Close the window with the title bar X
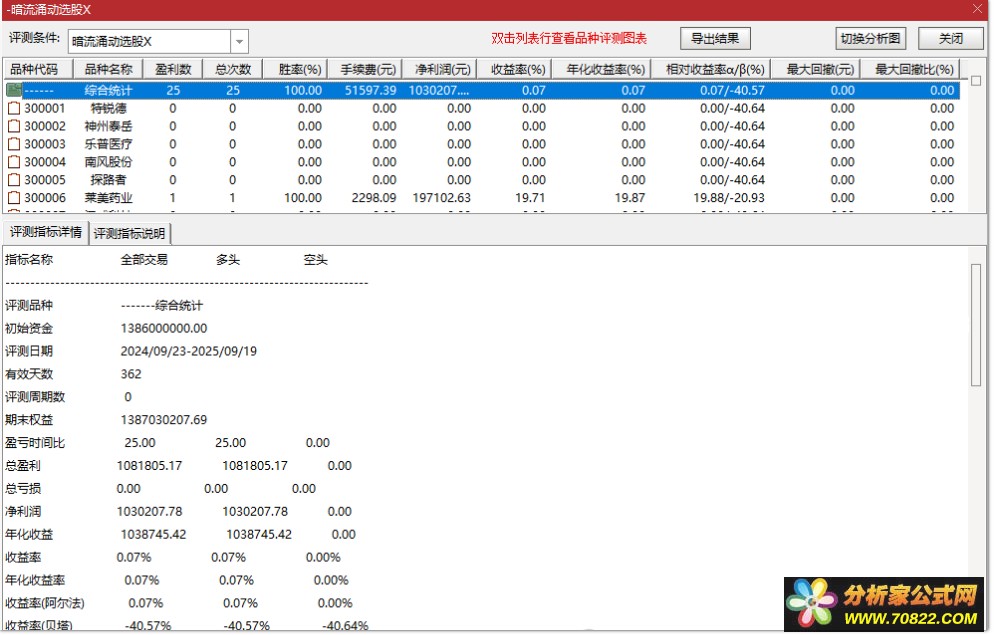The image size is (994, 635). point(977,8)
